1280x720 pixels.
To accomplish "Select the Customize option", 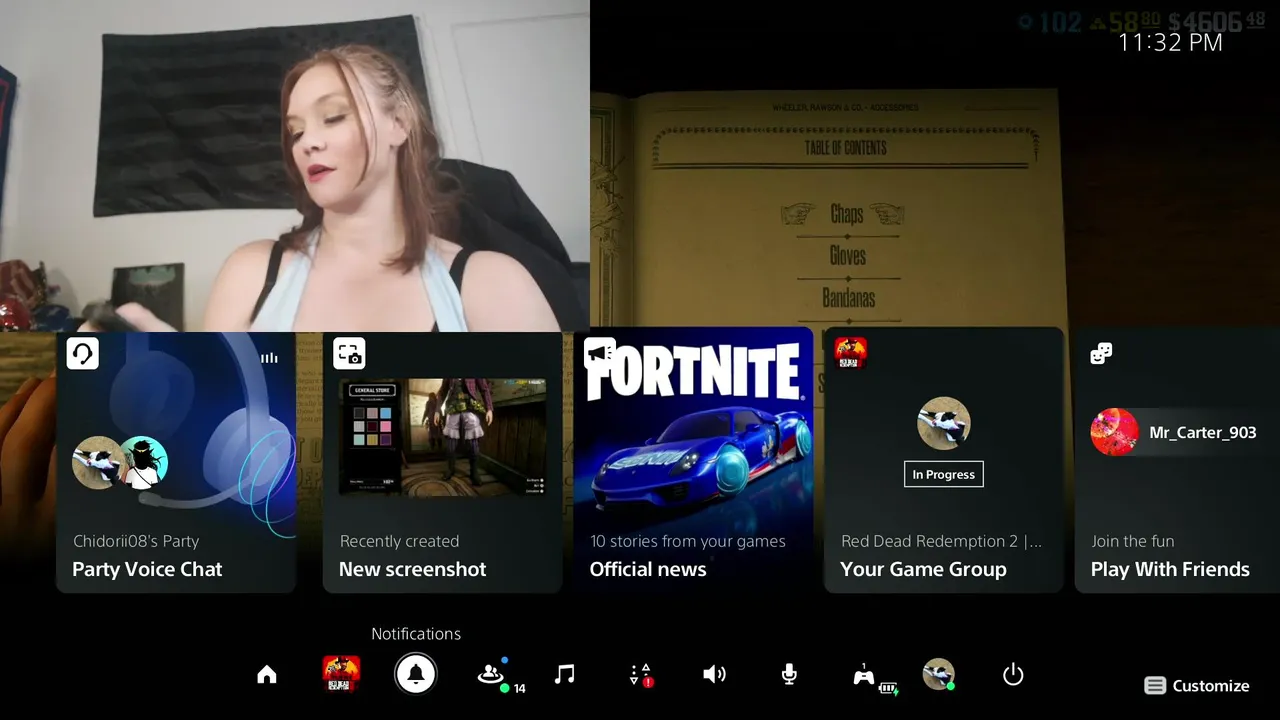I will click(x=1197, y=686).
